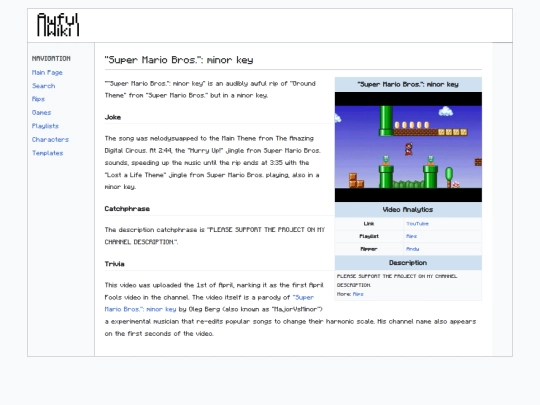Image resolution: width=540 pixels, height=405 pixels.
Task: Go to Rips in sidebar navigation
Action: [x=38, y=99]
